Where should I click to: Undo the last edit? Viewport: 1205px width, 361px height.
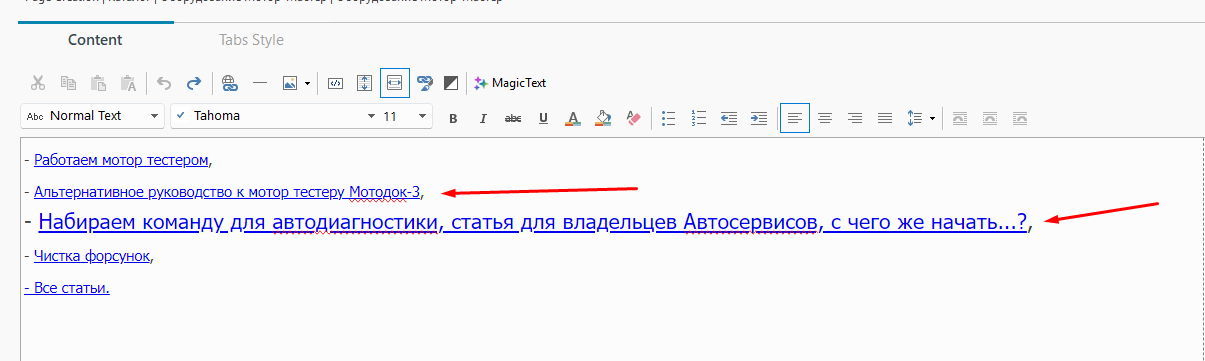[165, 83]
